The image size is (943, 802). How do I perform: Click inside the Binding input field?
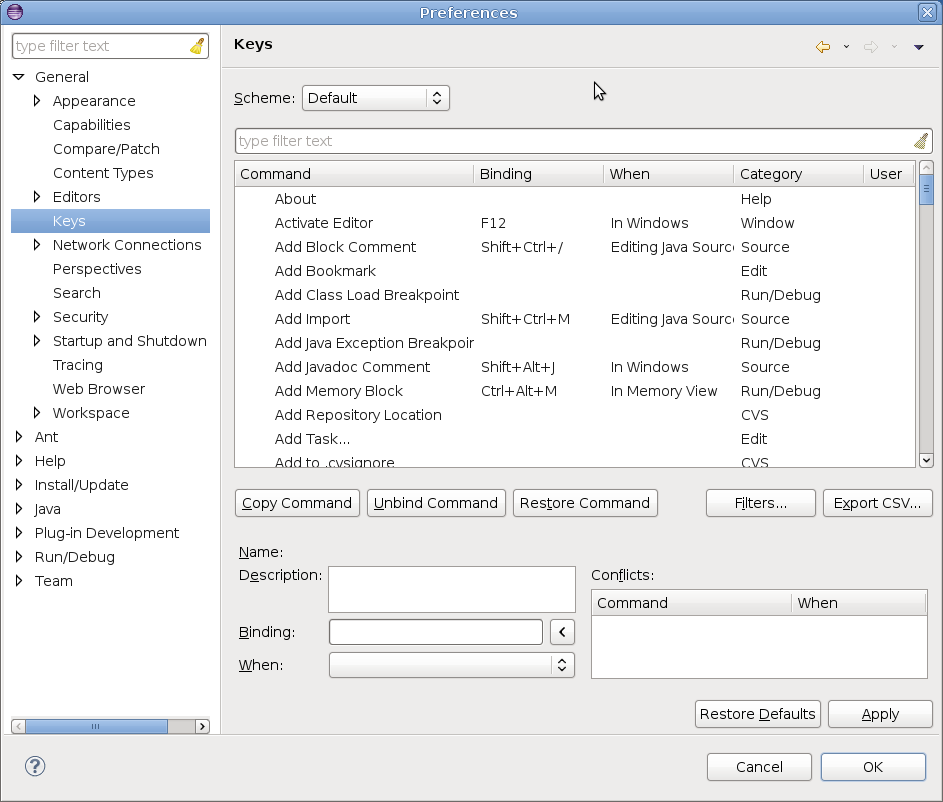(435, 632)
